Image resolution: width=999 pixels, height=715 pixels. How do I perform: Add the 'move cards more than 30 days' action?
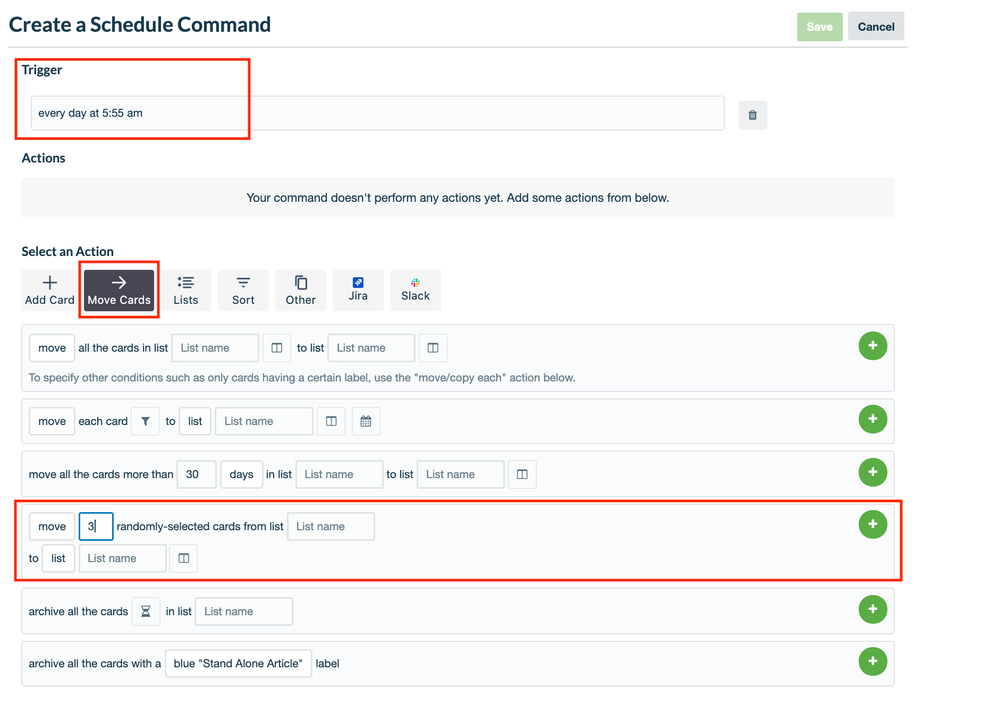click(873, 472)
